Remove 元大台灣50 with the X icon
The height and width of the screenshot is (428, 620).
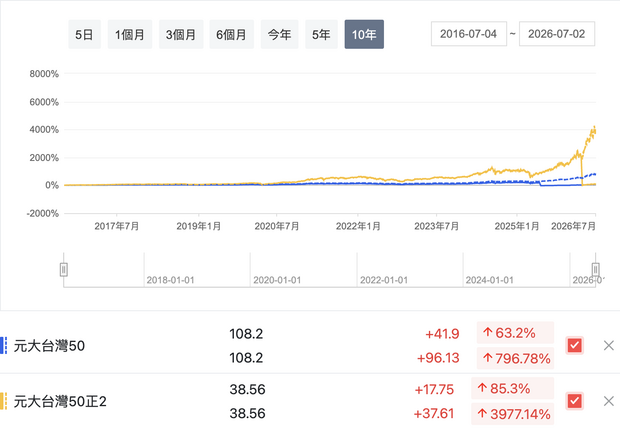609,345
